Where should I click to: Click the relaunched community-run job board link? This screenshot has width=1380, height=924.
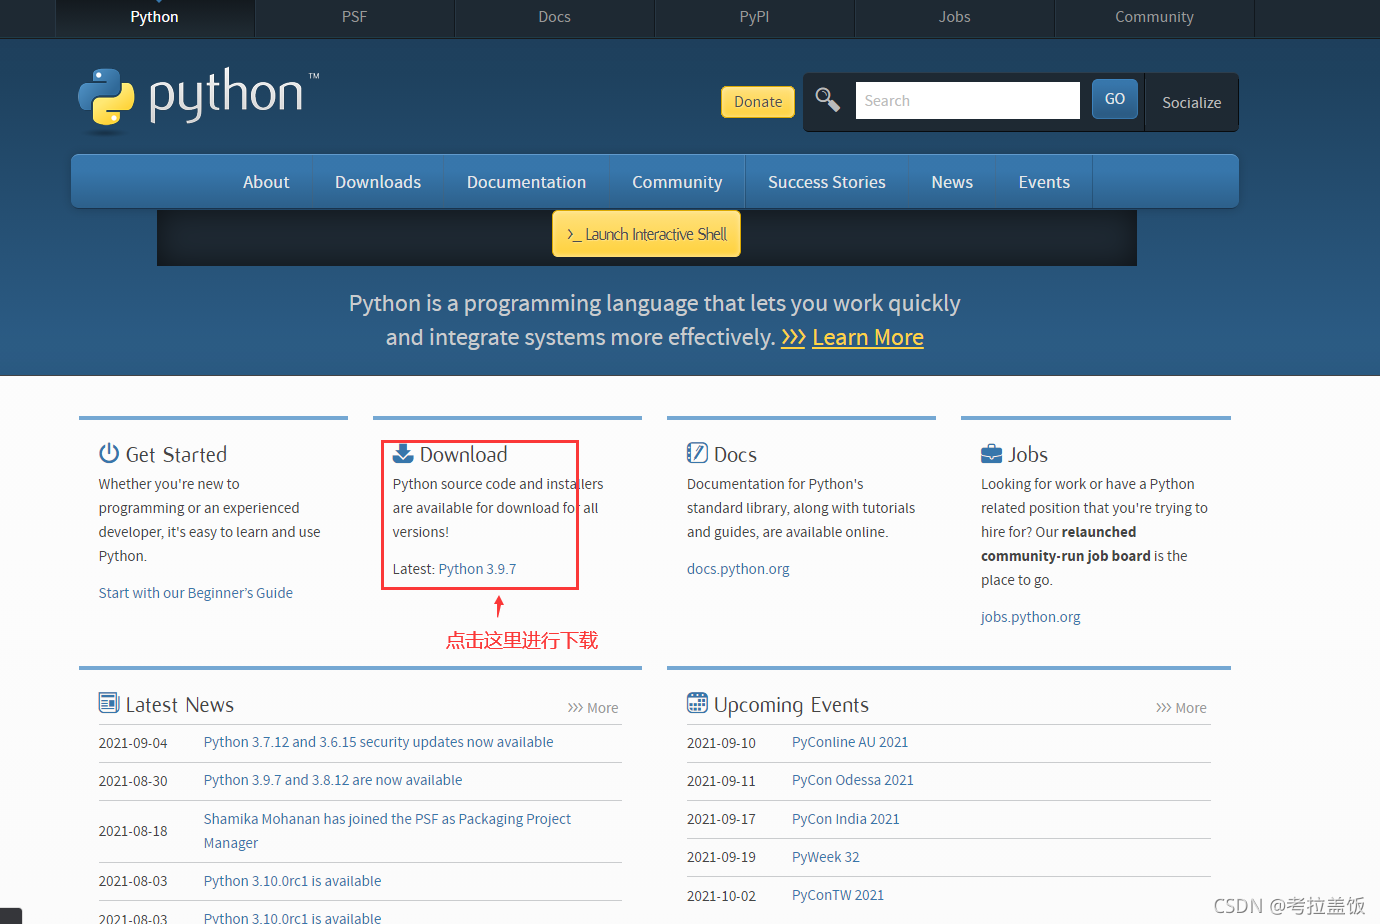click(1066, 544)
